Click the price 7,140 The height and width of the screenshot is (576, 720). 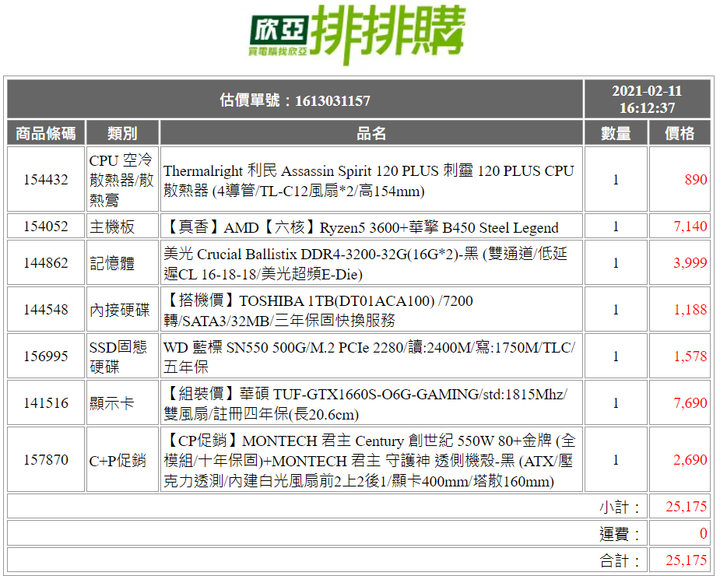tap(690, 226)
